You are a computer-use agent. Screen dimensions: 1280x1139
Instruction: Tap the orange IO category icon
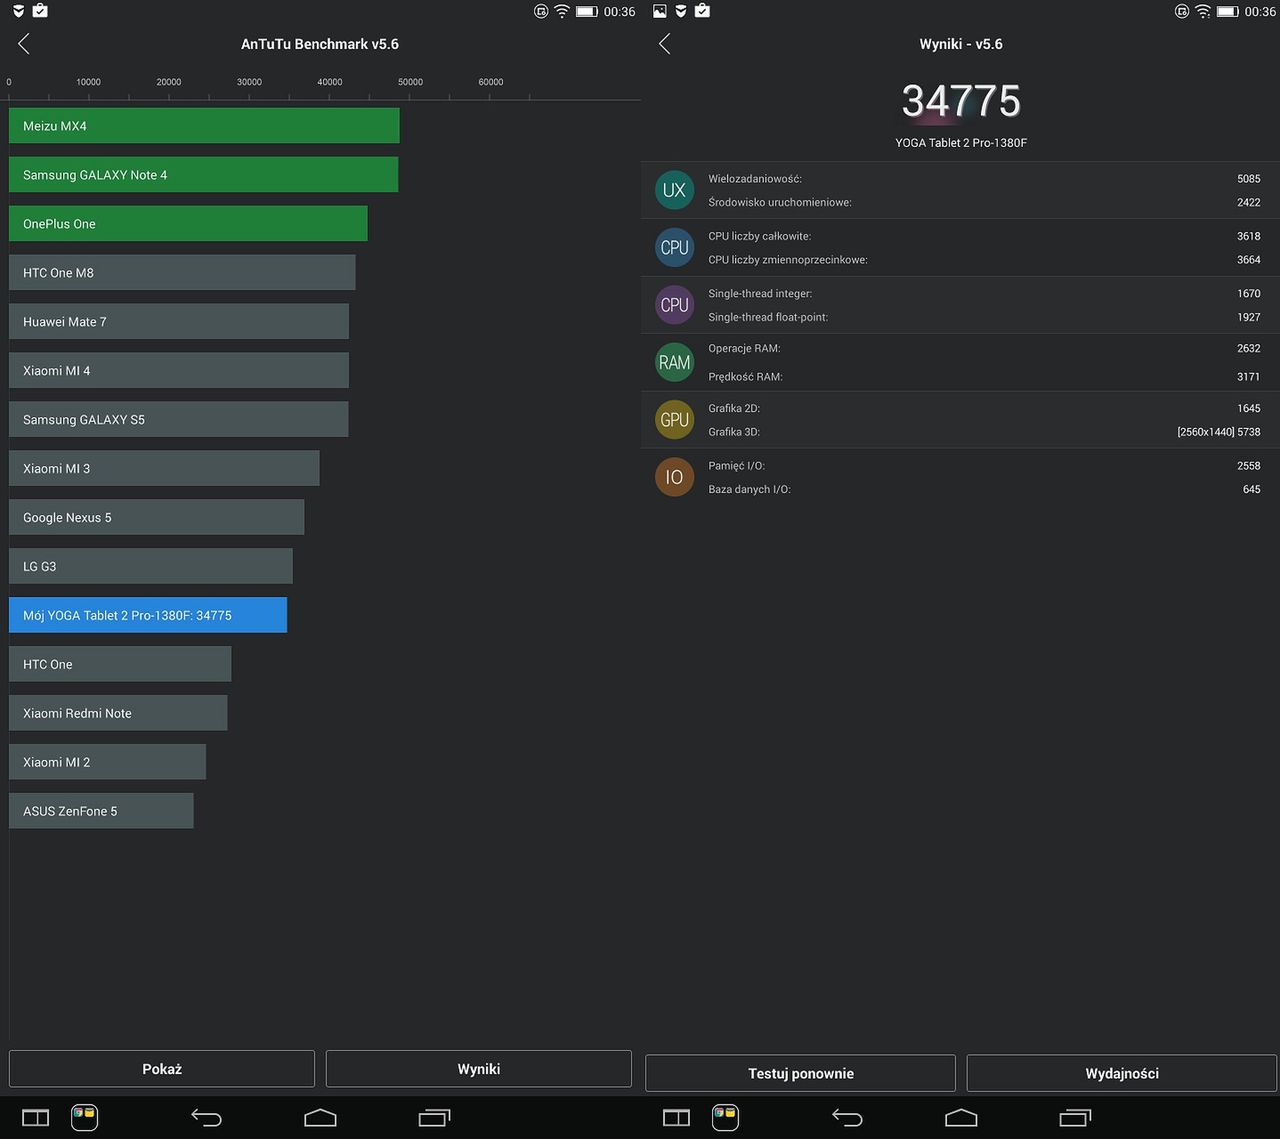click(674, 477)
